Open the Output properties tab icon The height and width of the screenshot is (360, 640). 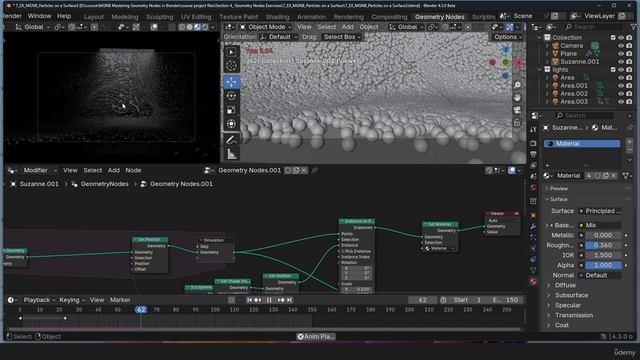tap(533, 154)
